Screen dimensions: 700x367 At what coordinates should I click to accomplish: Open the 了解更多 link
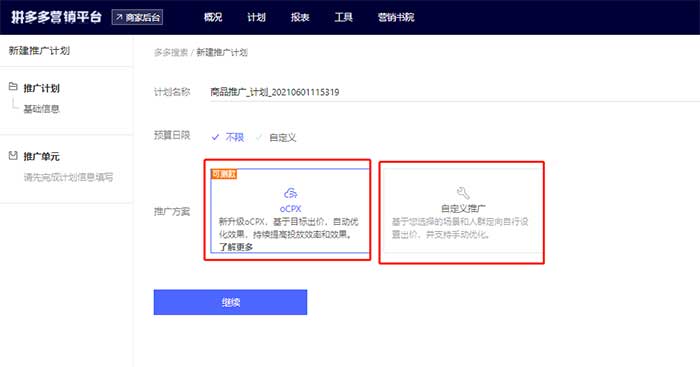coord(236,247)
